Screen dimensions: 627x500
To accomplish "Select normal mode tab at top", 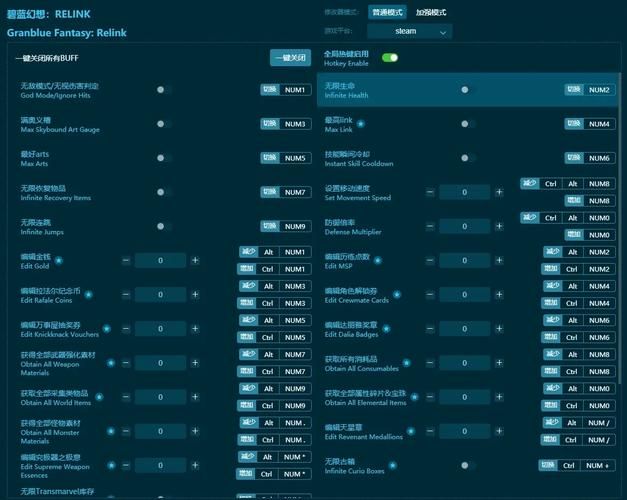I will 387,12.
